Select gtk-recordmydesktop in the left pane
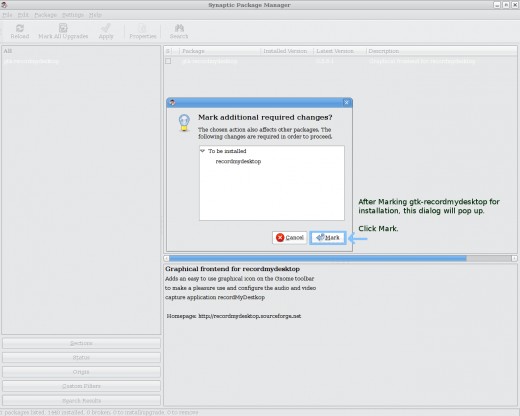This screenshot has height=416, width=520. pyautogui.click(x=31, y=61)
